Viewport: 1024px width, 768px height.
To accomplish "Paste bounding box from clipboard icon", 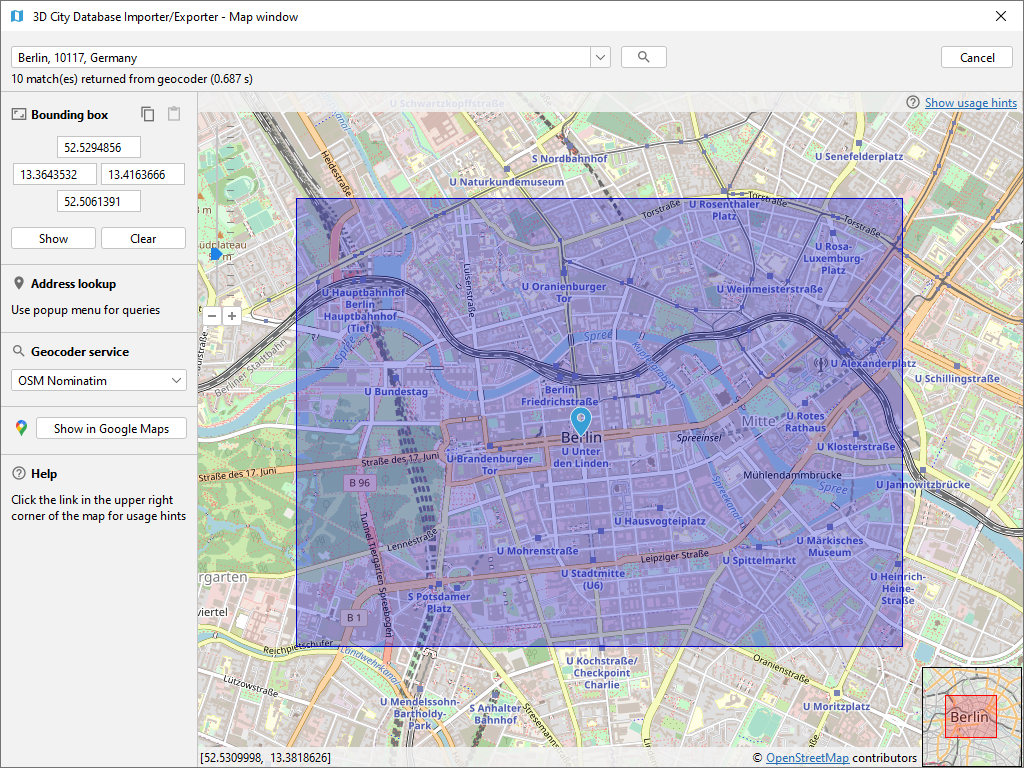I will pos(174,114).
